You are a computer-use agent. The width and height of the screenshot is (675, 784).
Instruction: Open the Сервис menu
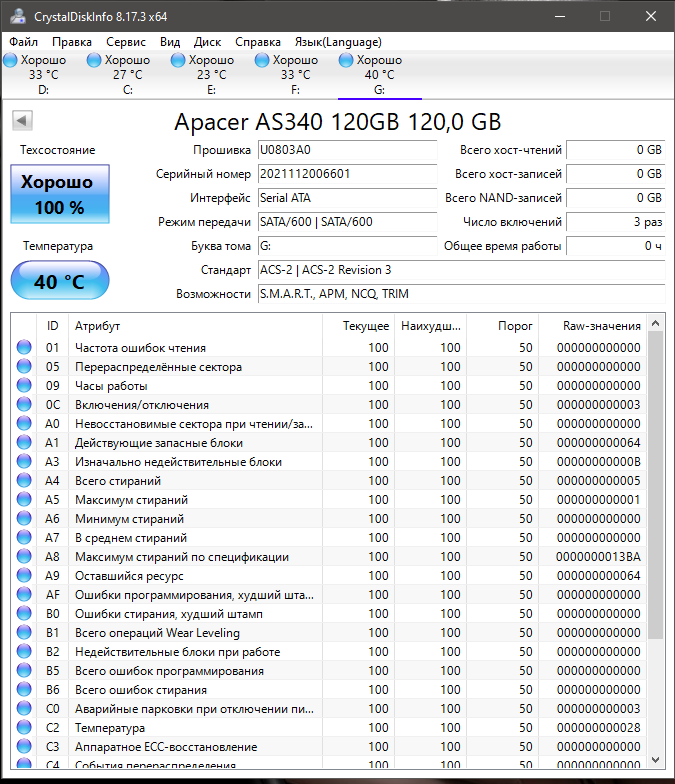tap(126, 42)
